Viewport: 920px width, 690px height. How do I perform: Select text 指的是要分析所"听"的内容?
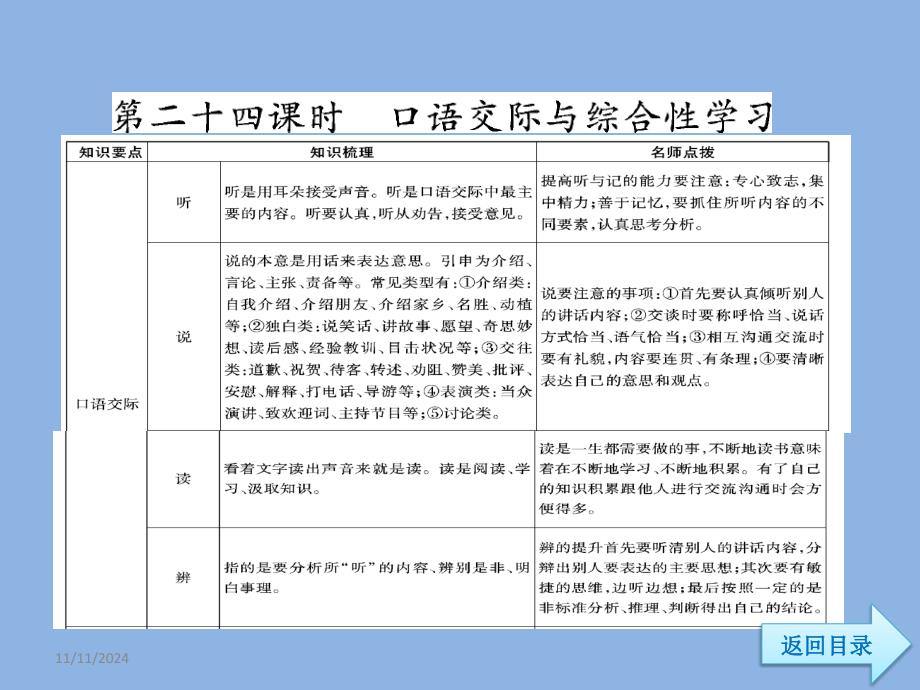tap(327, 567)
